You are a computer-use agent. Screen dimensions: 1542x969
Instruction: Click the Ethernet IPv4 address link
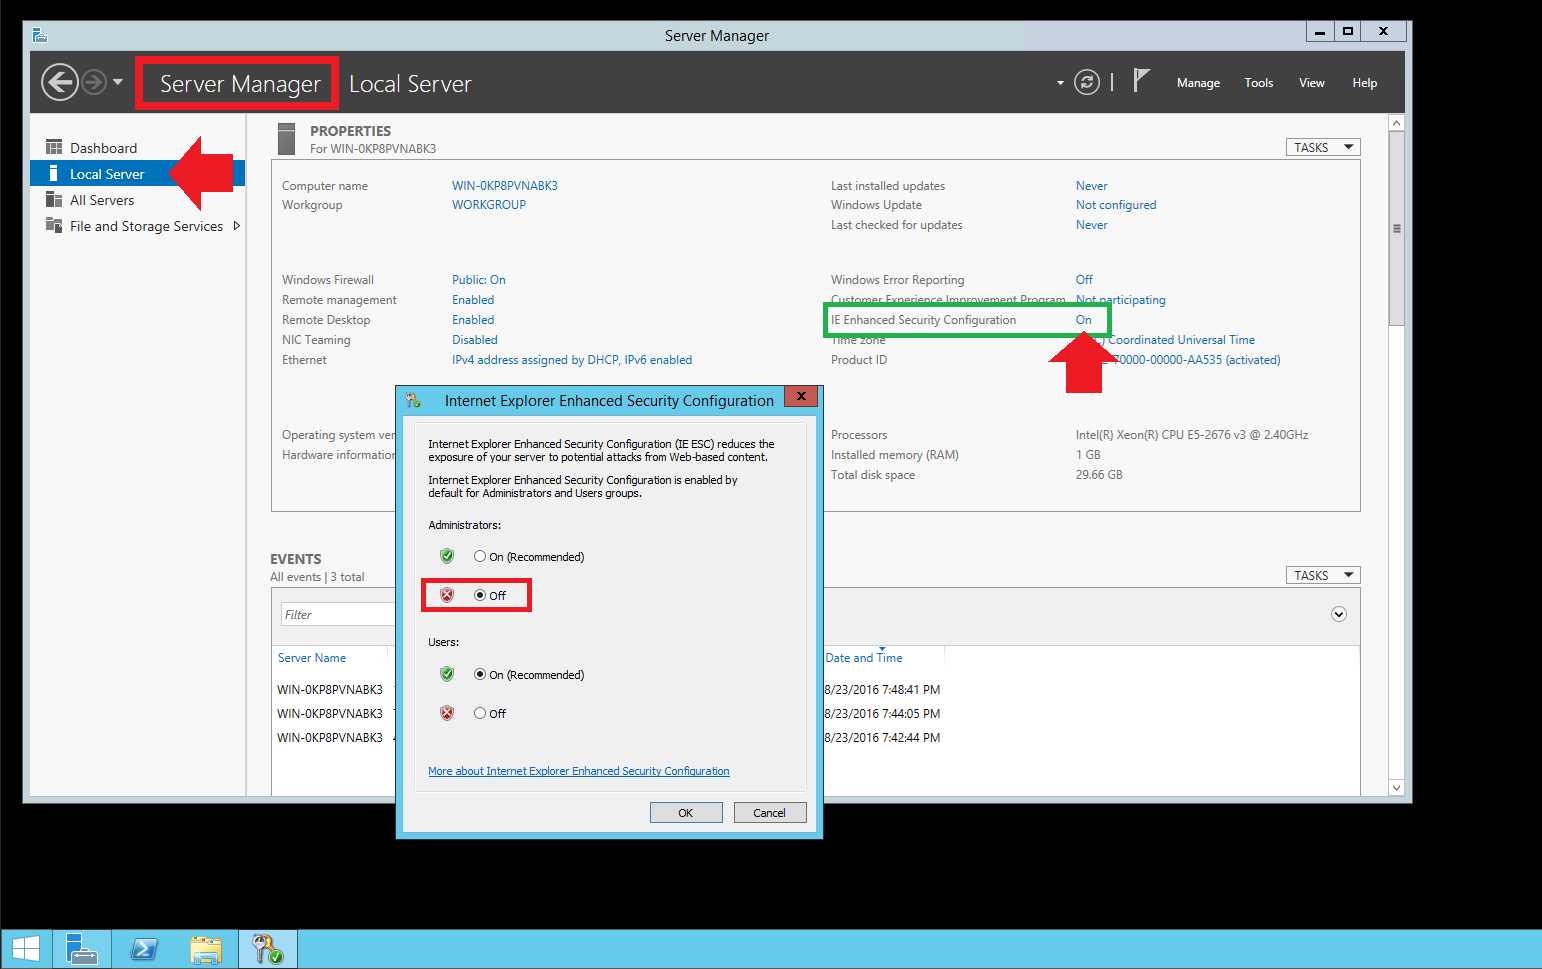(572, 360)
